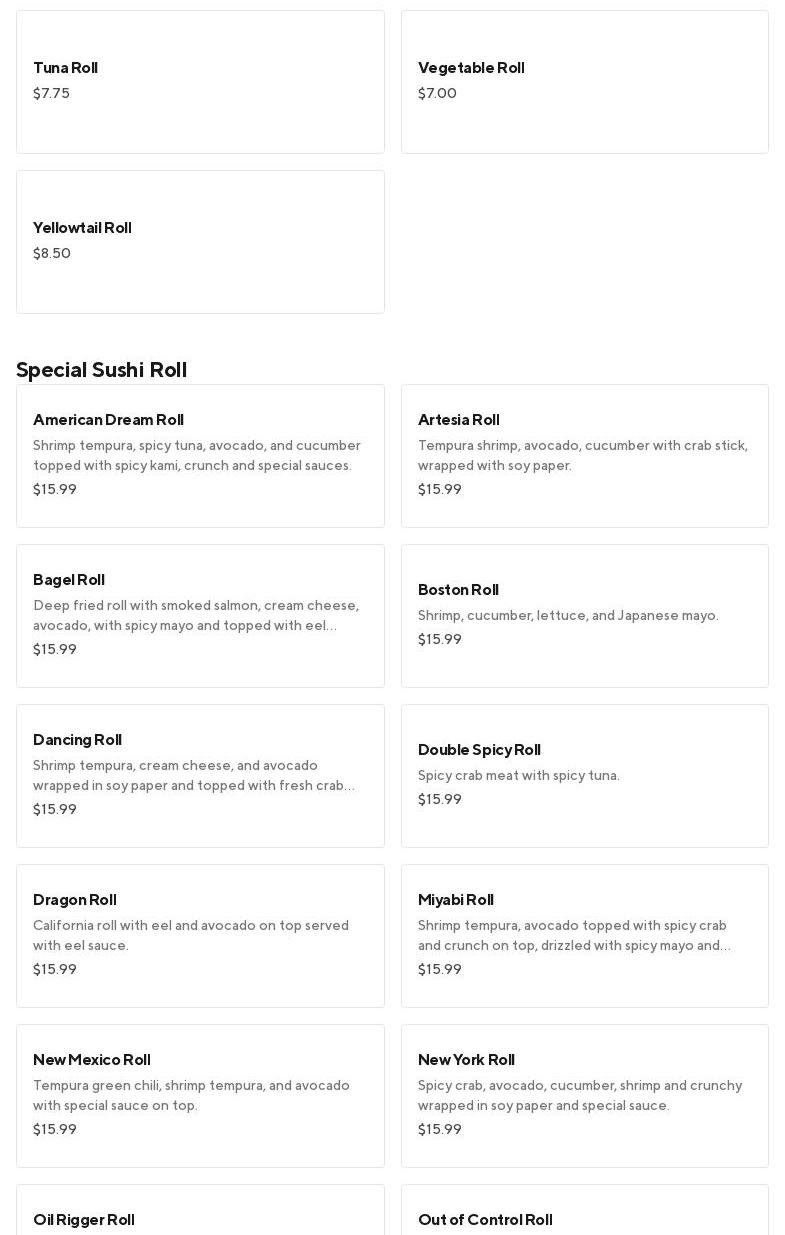Screen dimensions: 785x1235
Task: Select the Artesia Roll card
Action: [x=584, y=456]
